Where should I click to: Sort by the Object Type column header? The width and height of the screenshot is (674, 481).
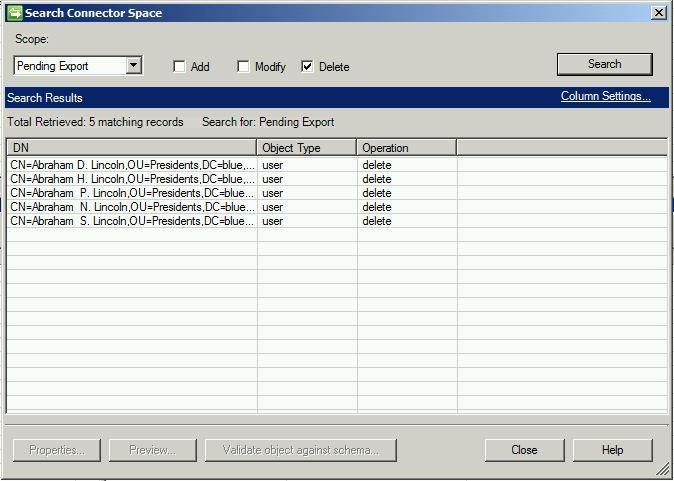click(306, 148)
